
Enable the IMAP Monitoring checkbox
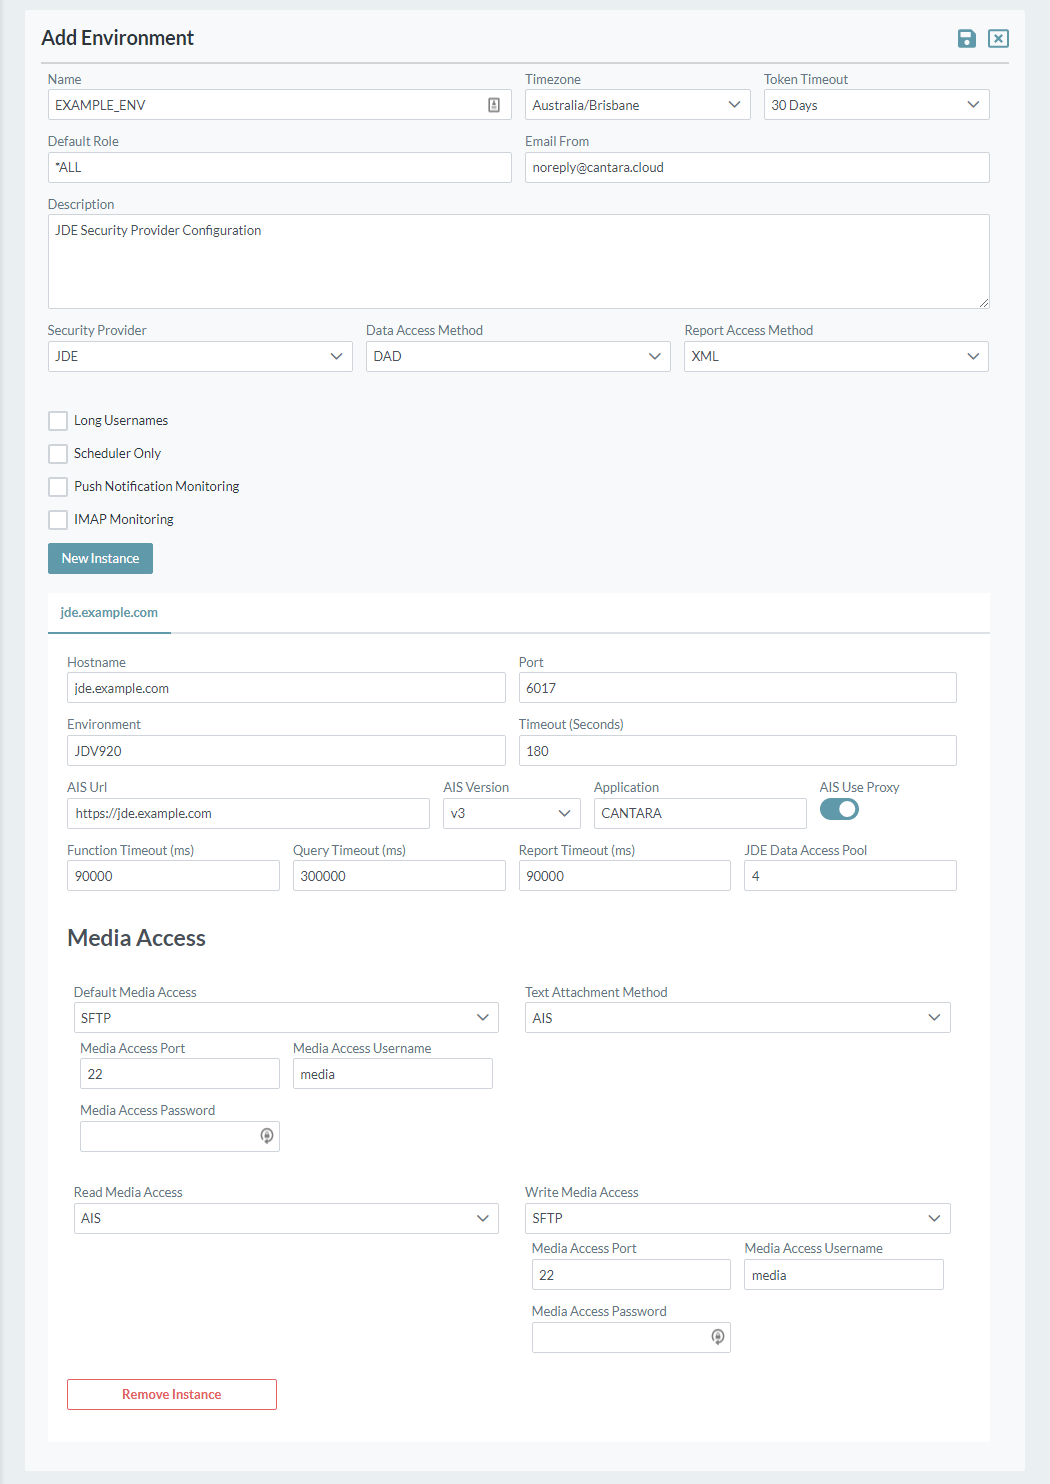[59, 520]
